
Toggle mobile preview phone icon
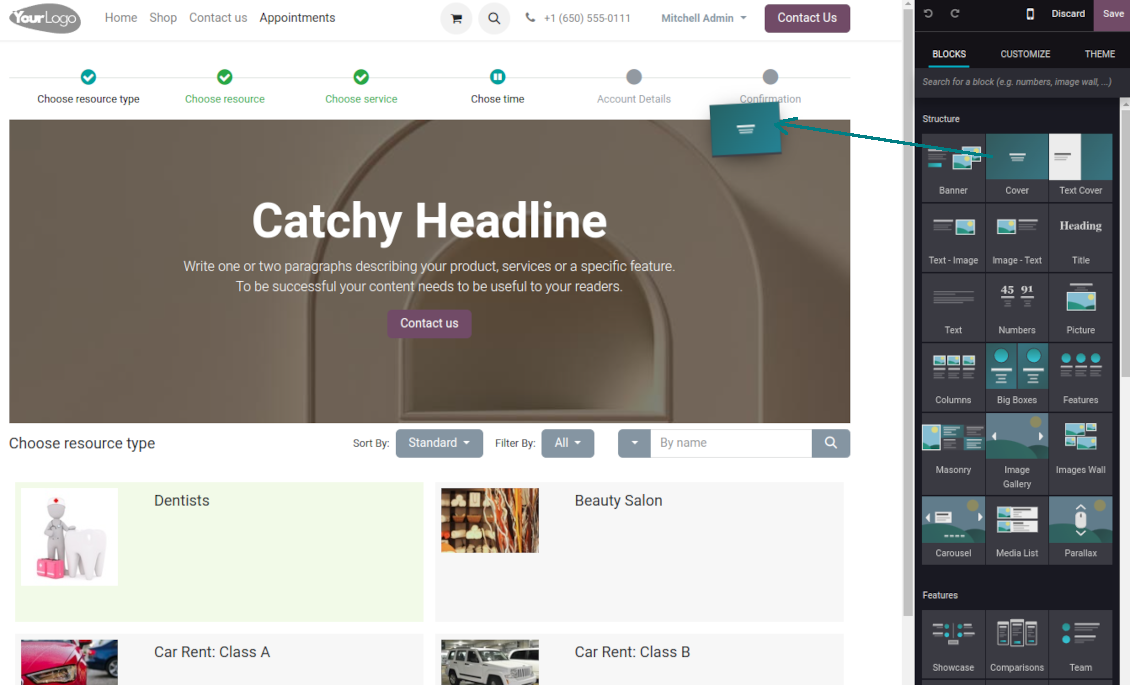click(1030, 14)
